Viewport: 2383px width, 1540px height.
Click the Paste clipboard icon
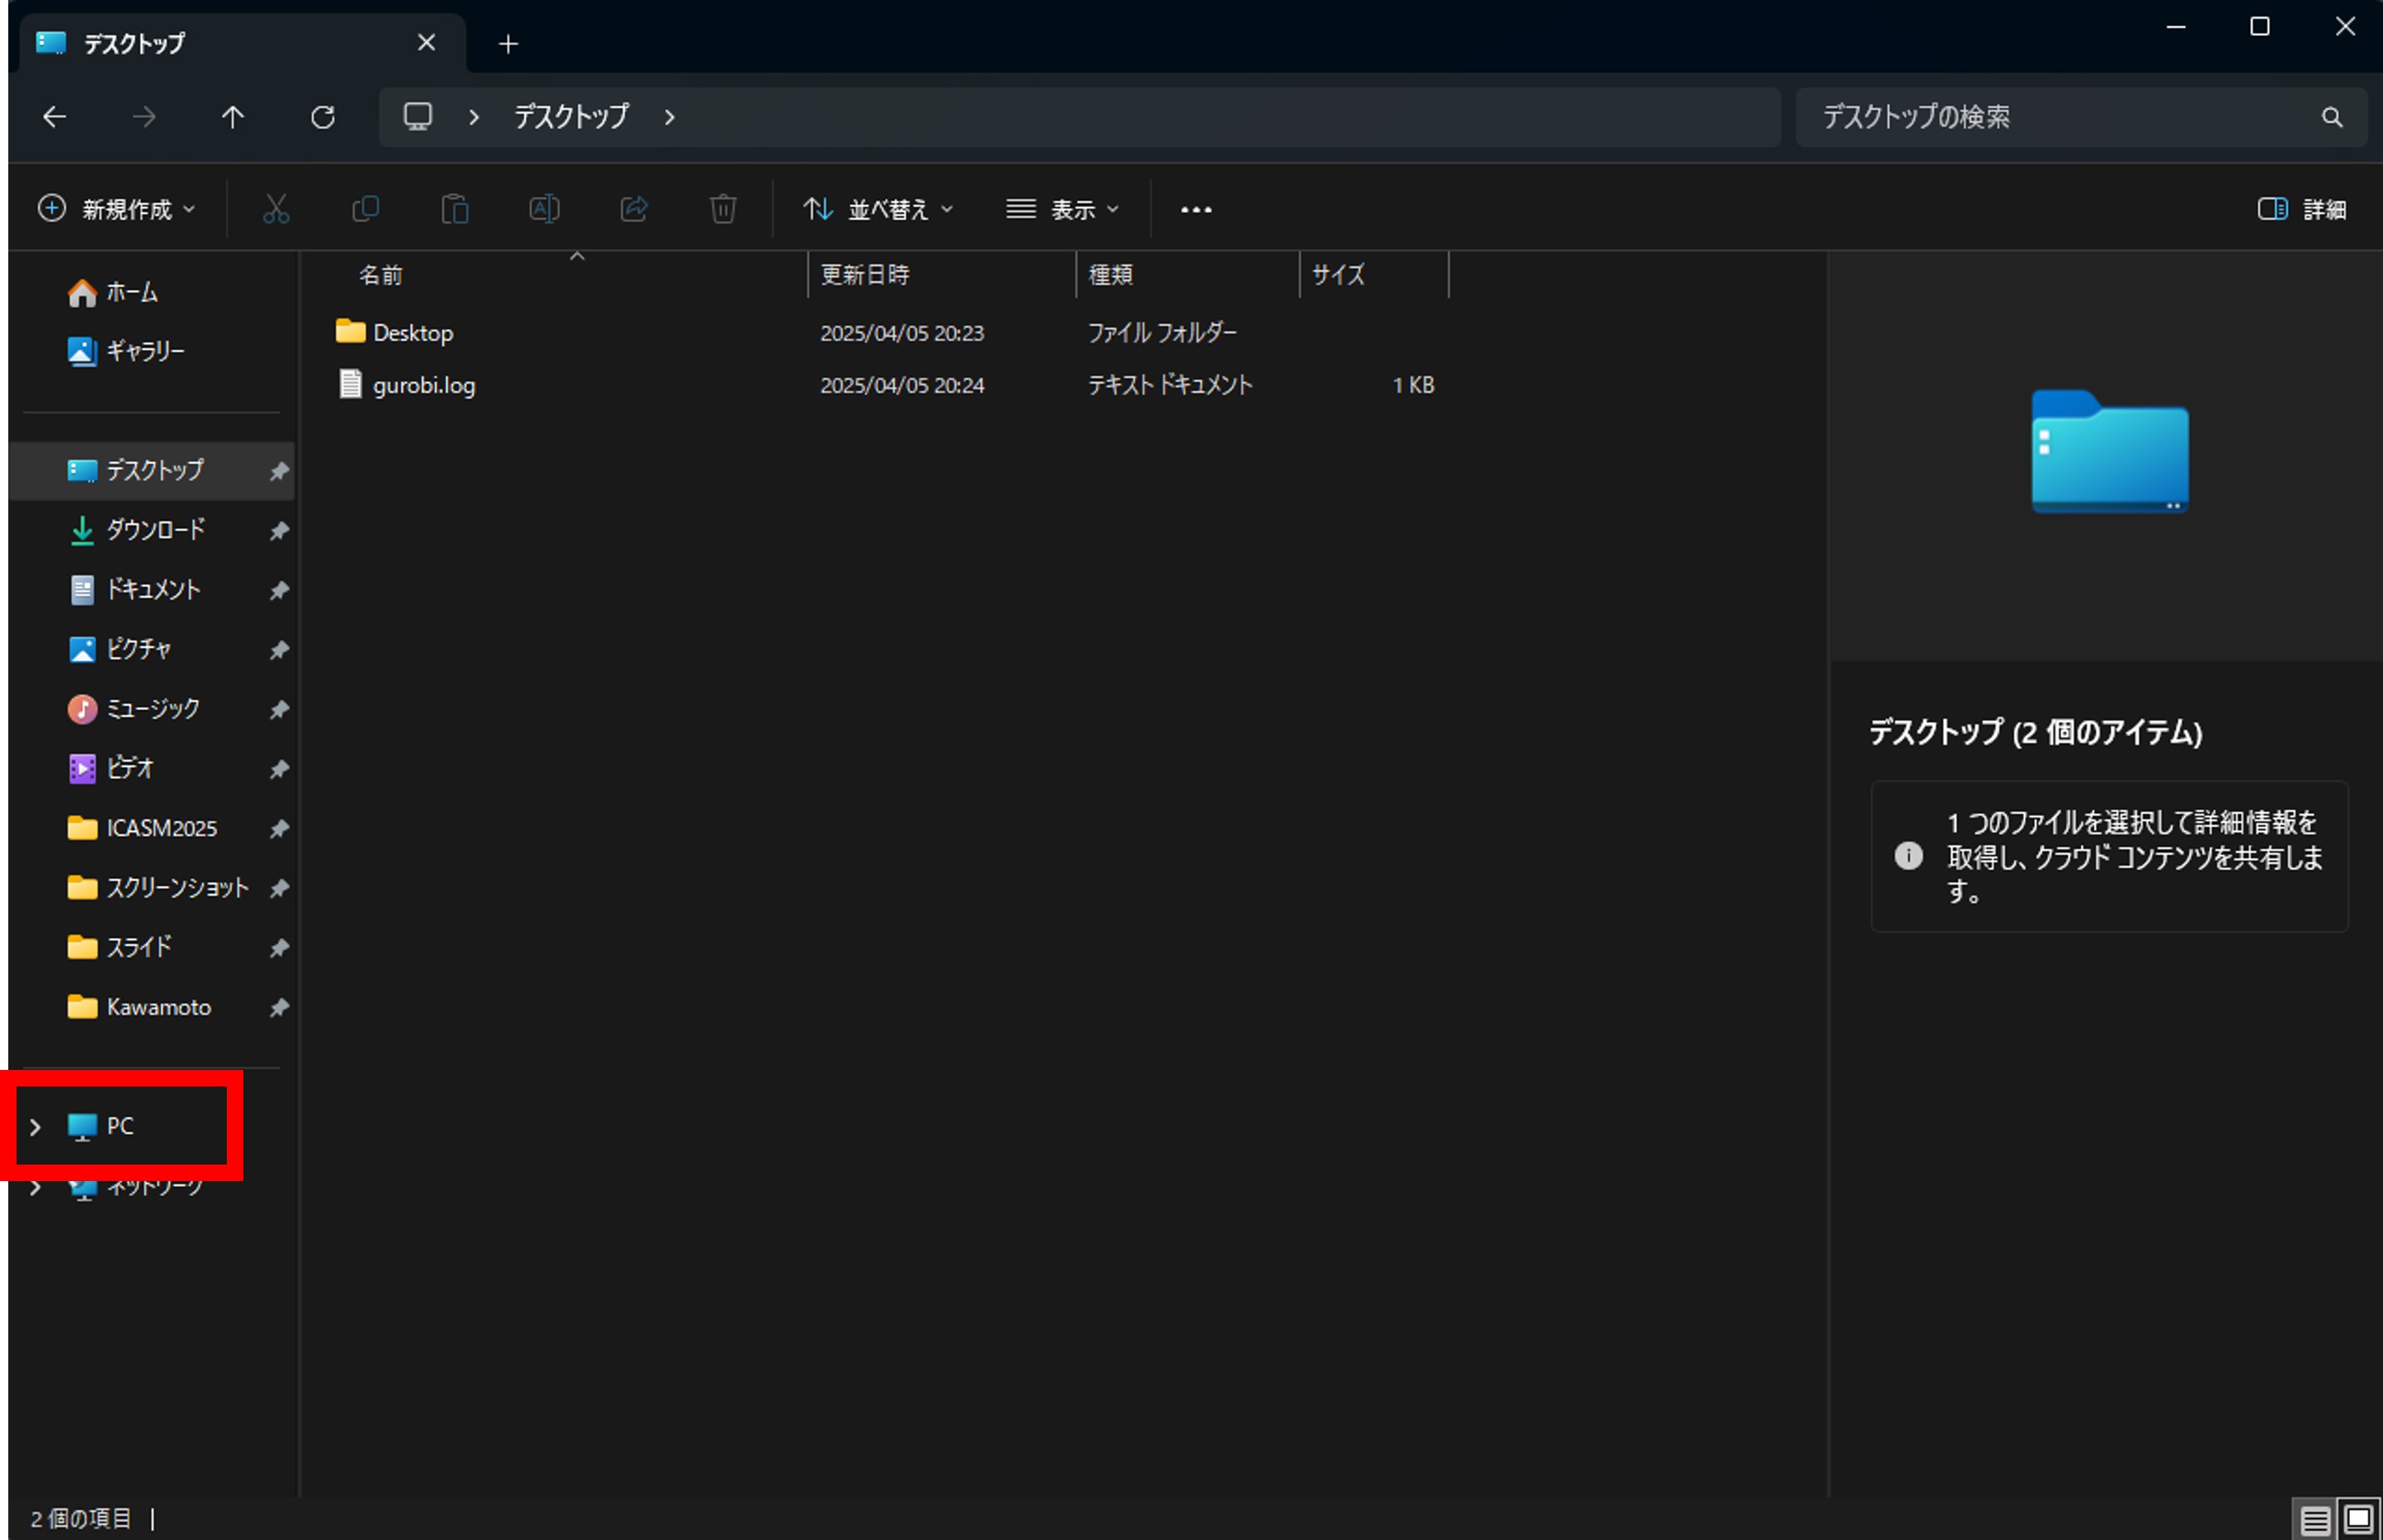click(455, 209)
